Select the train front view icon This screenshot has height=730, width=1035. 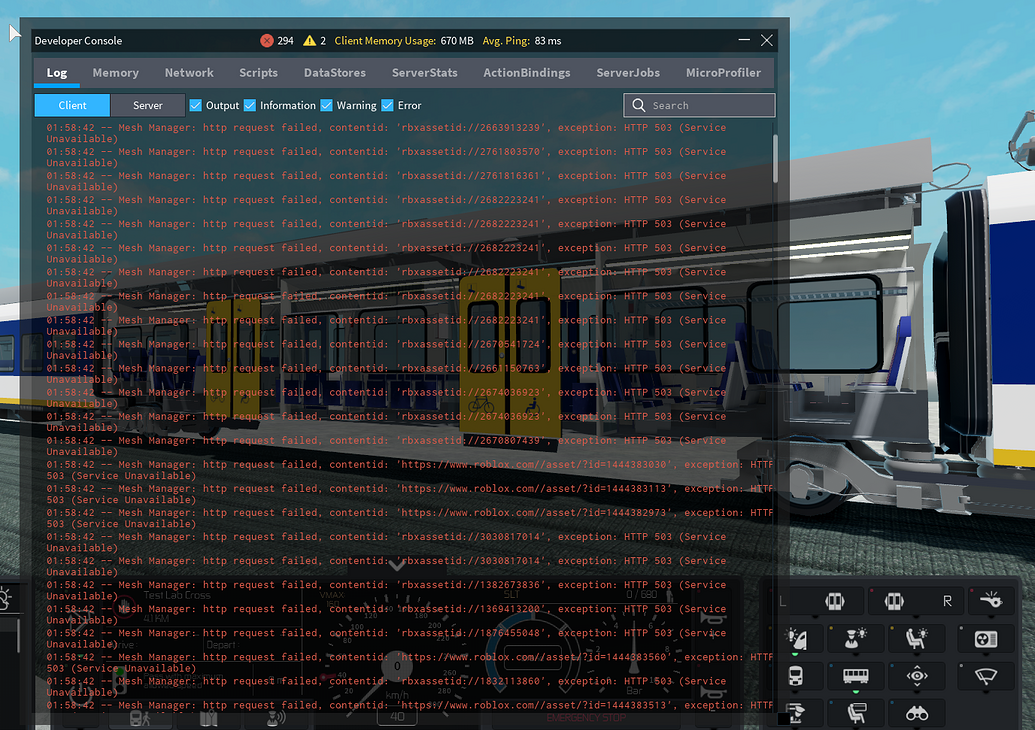pos(796,676)
